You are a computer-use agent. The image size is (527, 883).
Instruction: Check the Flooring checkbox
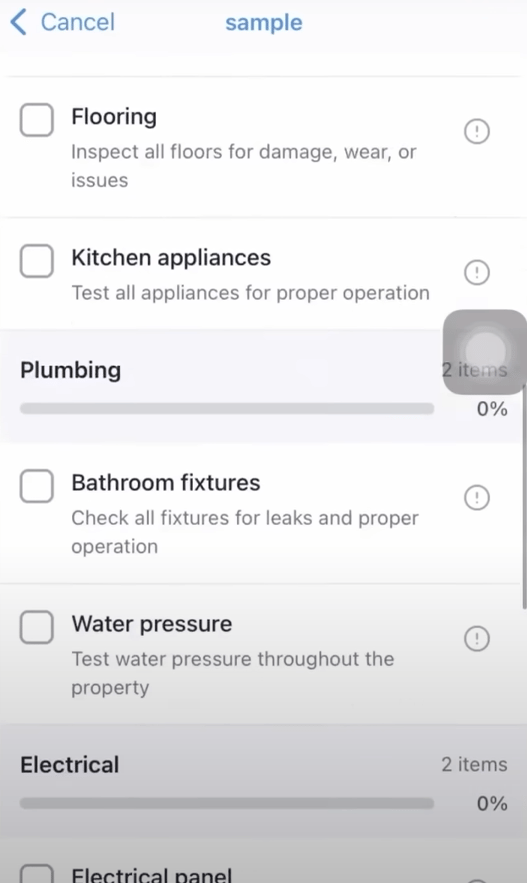pyautogui.click(x=37, y=119)
